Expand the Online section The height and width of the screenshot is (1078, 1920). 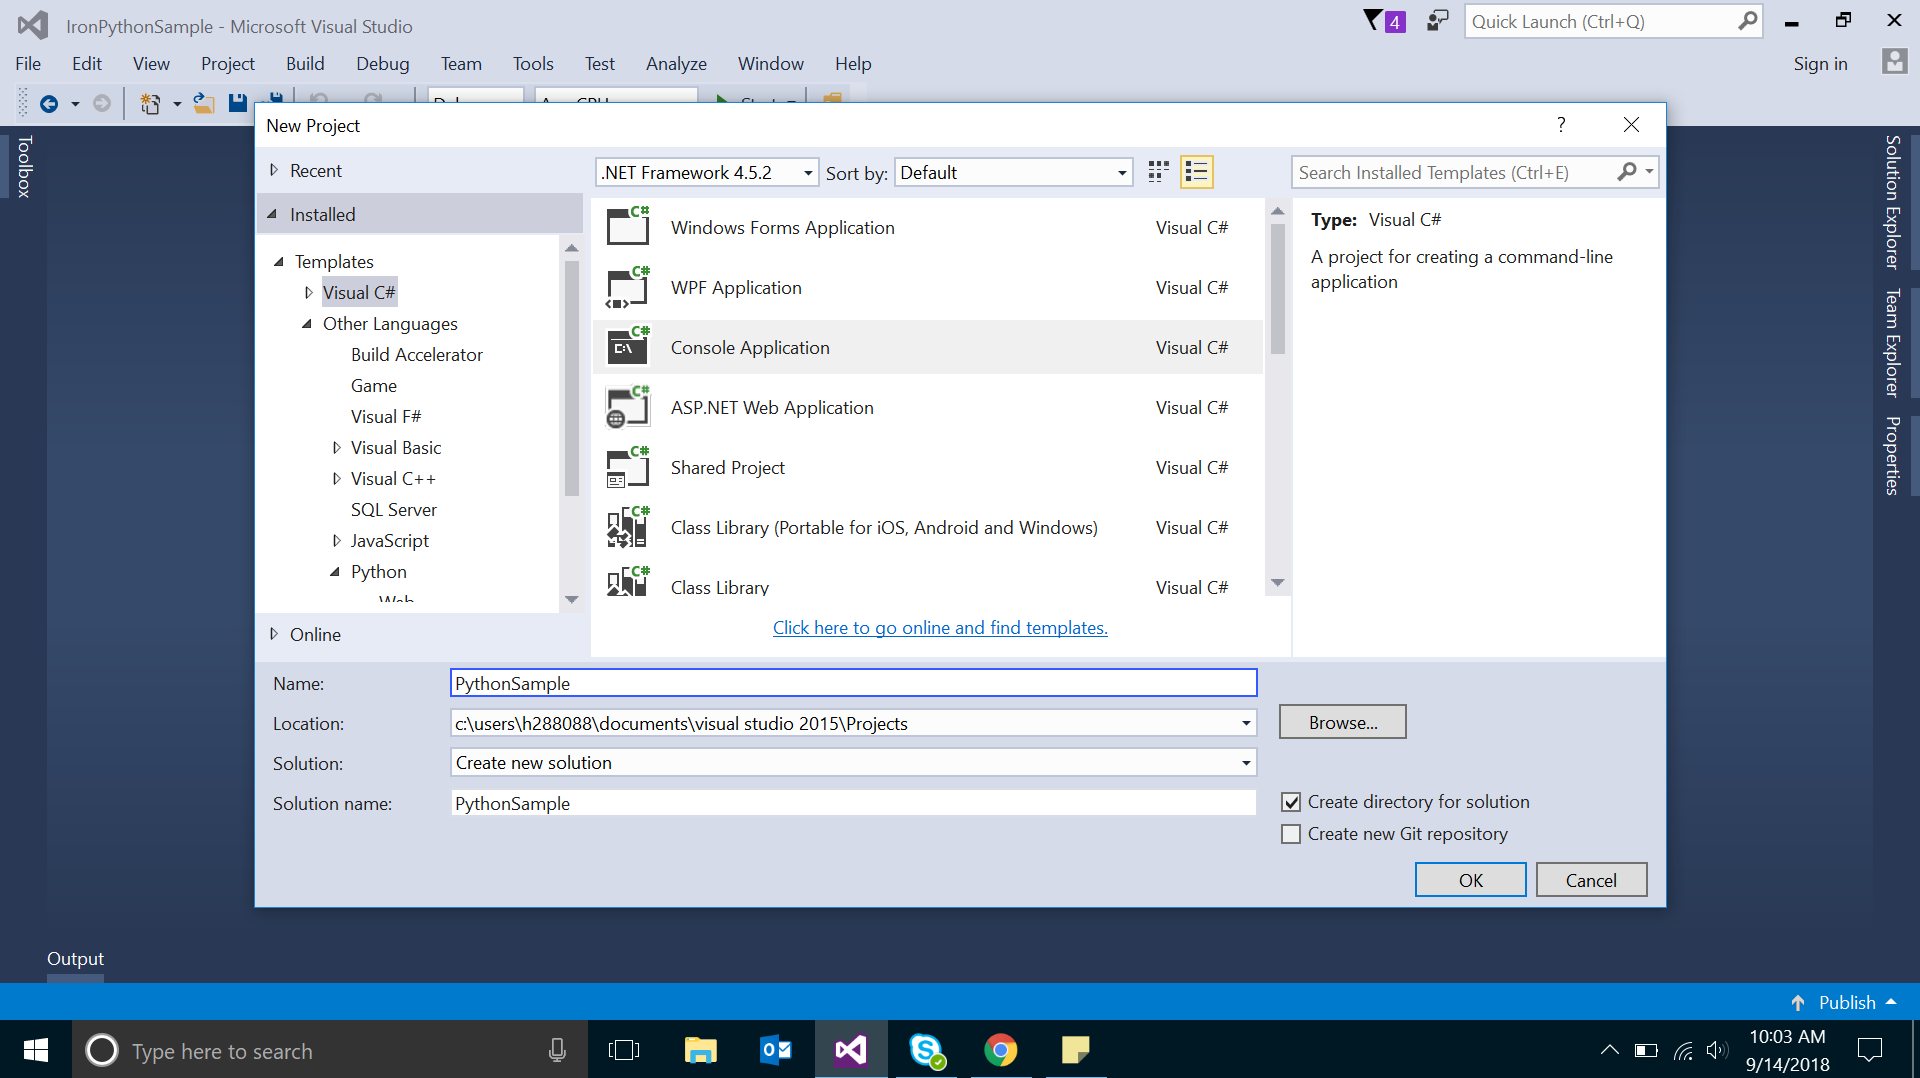[x=274, y=633]
